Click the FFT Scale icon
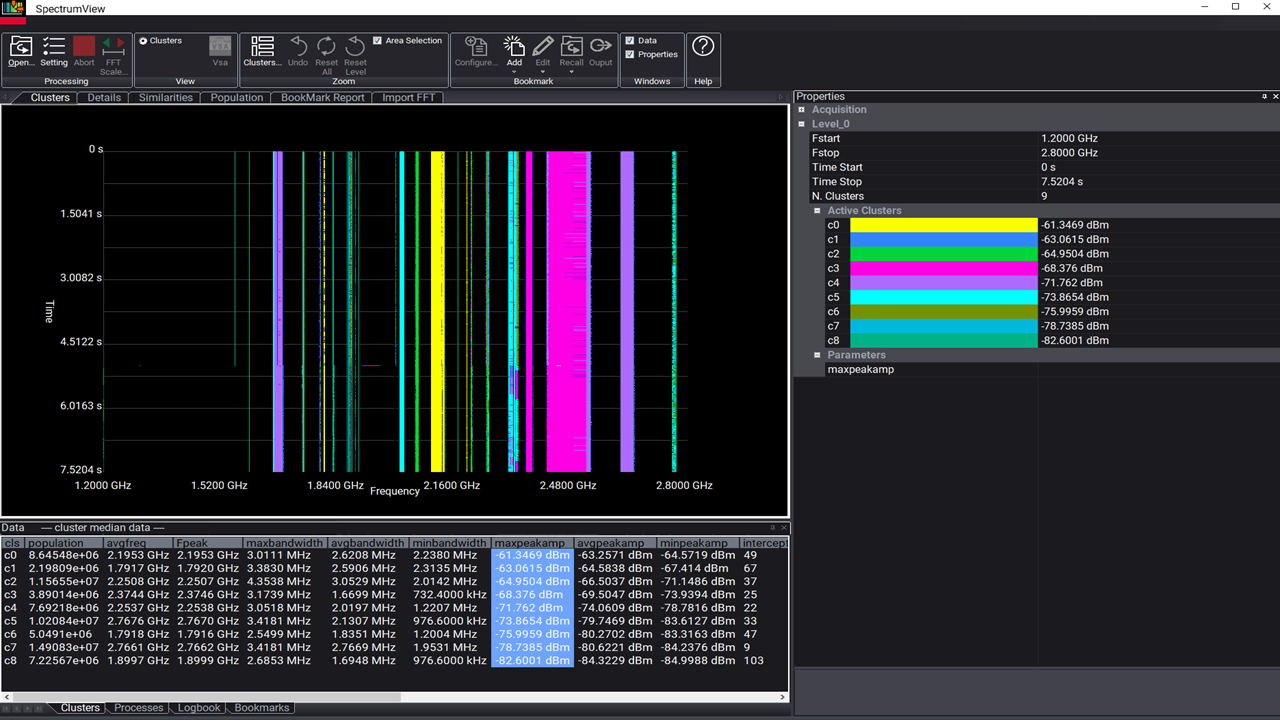 (x=114, y=47)
